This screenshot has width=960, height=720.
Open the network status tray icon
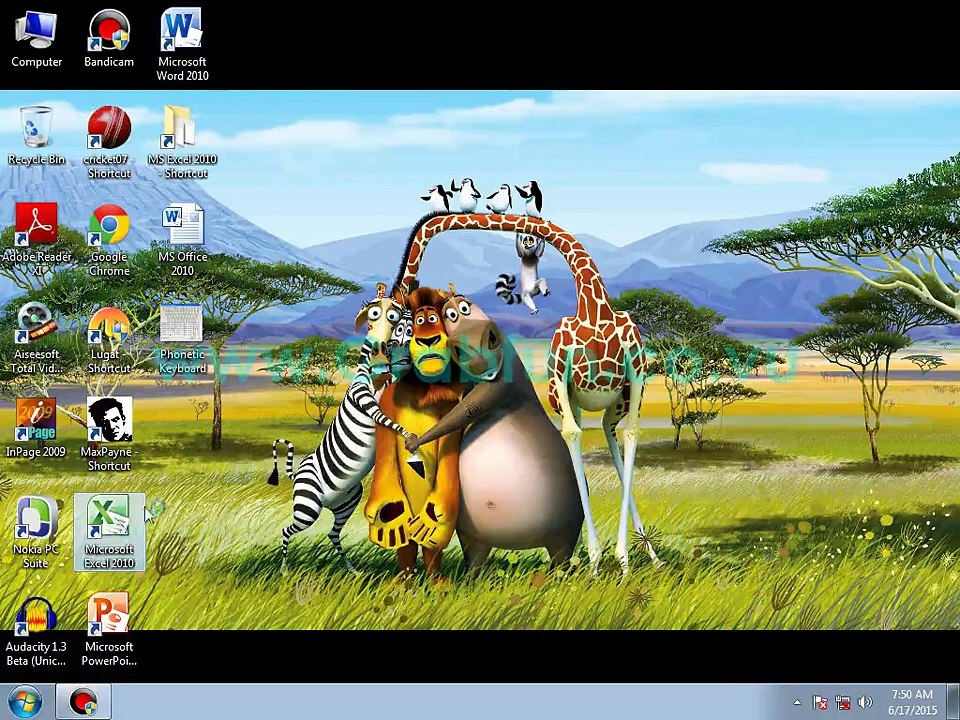(x=842, y=703)
